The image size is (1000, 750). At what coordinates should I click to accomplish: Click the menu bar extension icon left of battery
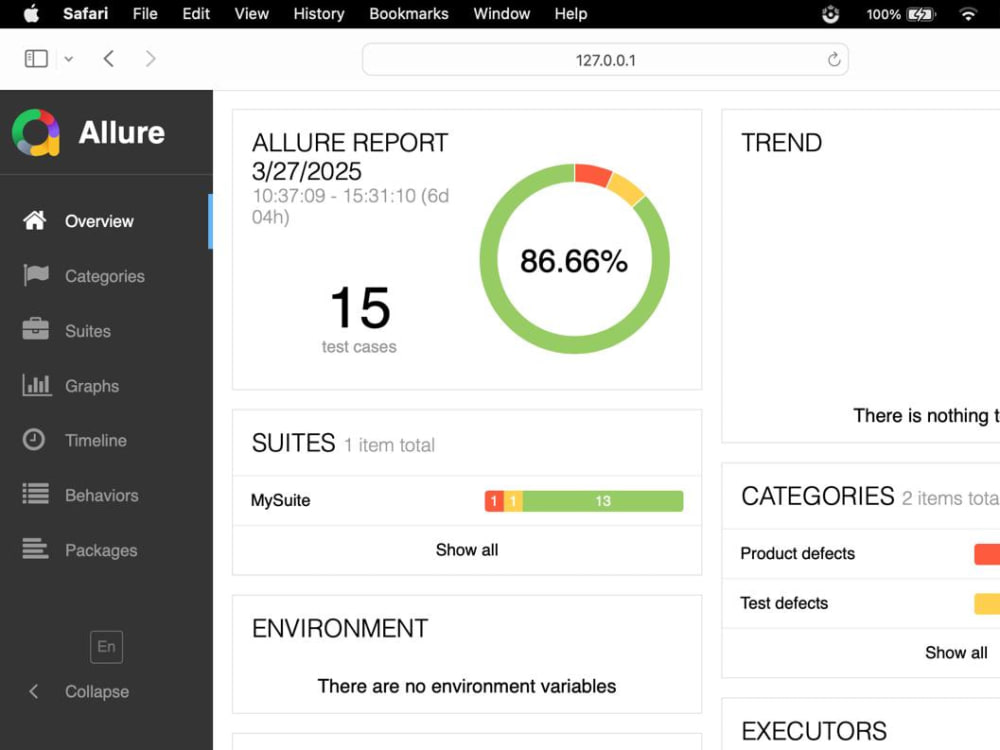(830, 14)
